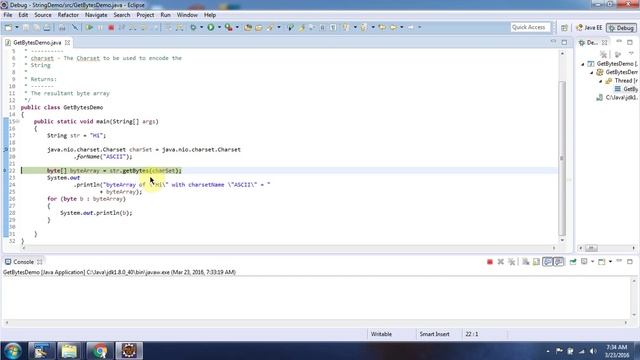Screen dimensions: 640x360
Task: Maximize the editor area
Action: pos(564,42)
